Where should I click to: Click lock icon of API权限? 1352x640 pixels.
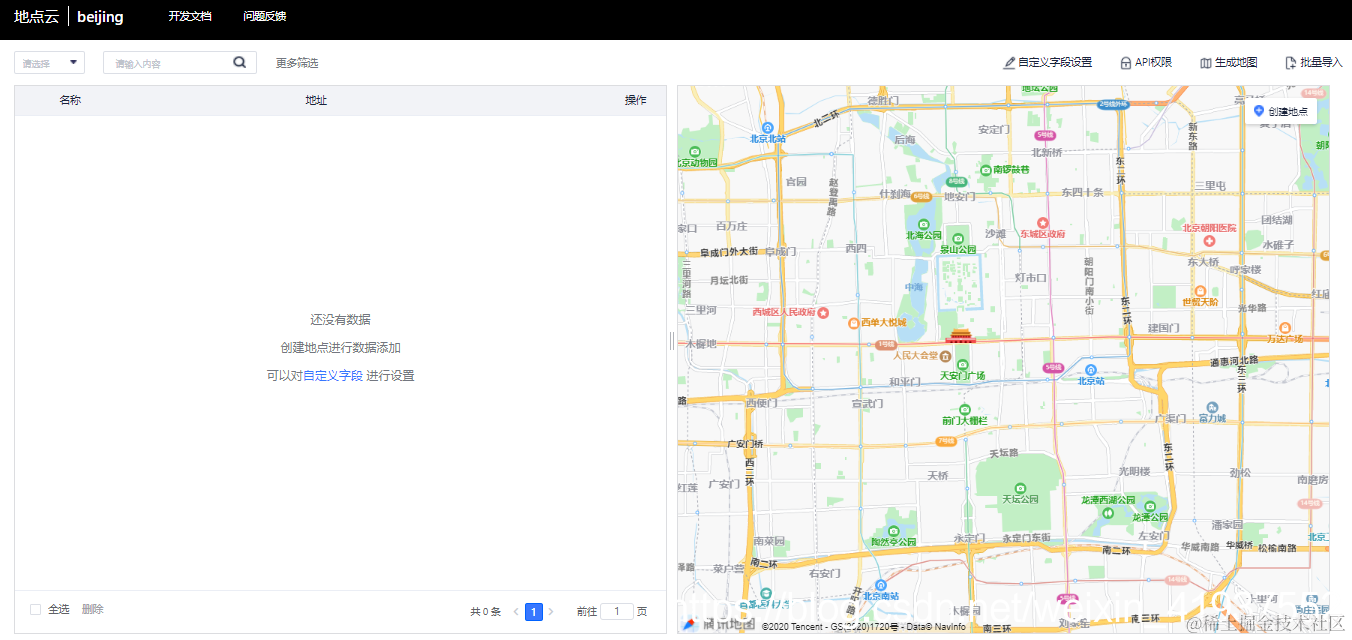coord(1125,63)
